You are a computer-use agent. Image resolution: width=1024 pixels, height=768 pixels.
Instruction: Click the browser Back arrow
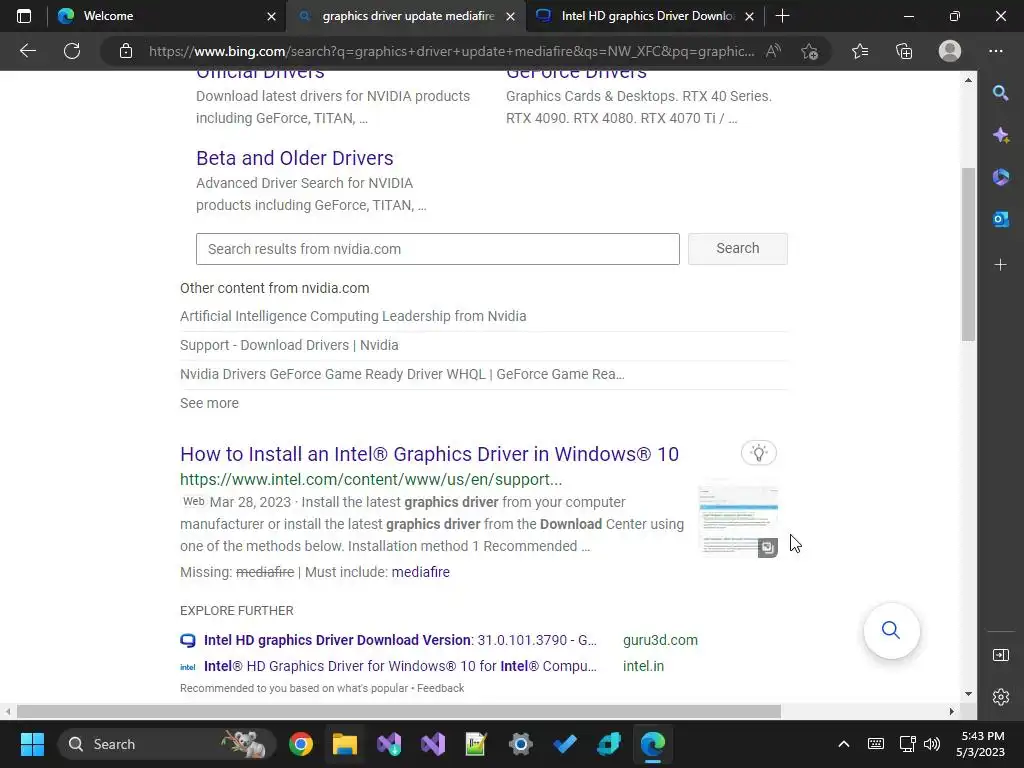[27, 51]
